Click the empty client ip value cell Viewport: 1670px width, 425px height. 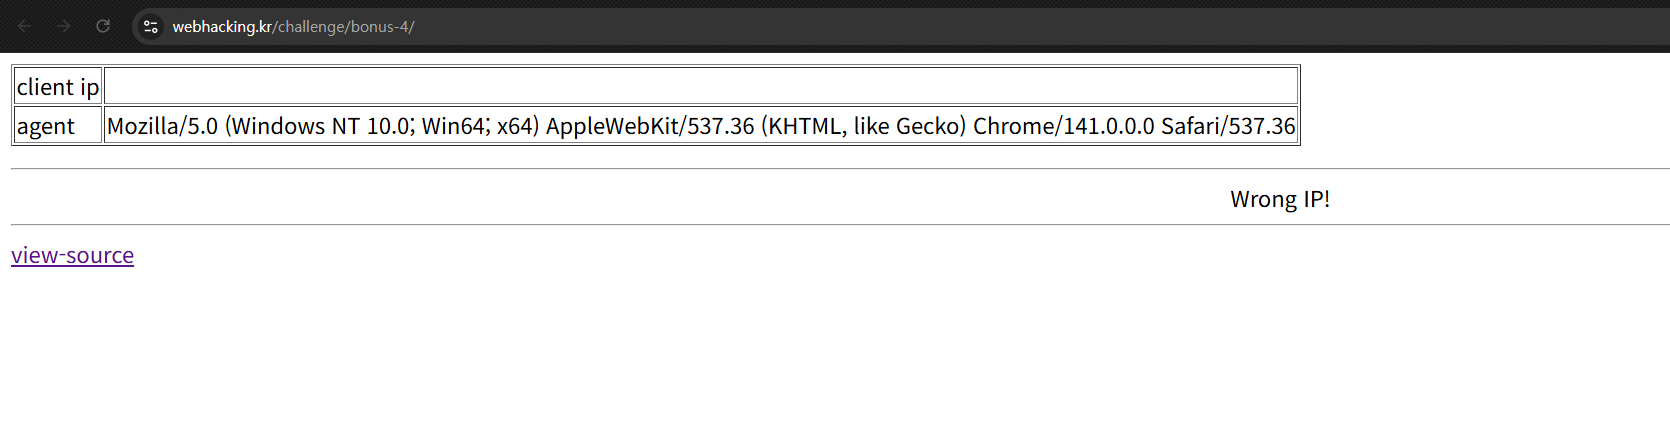coord(700,86)
